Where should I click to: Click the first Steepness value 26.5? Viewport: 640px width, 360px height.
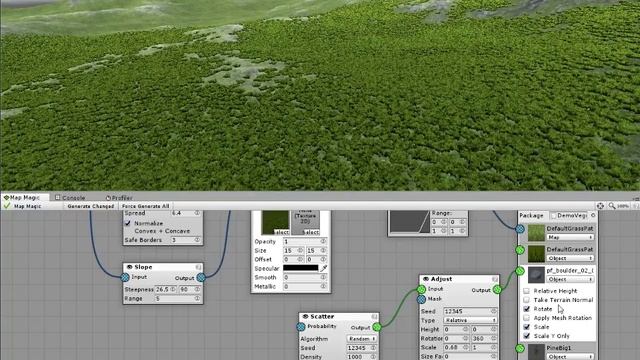tap(165, 289)
